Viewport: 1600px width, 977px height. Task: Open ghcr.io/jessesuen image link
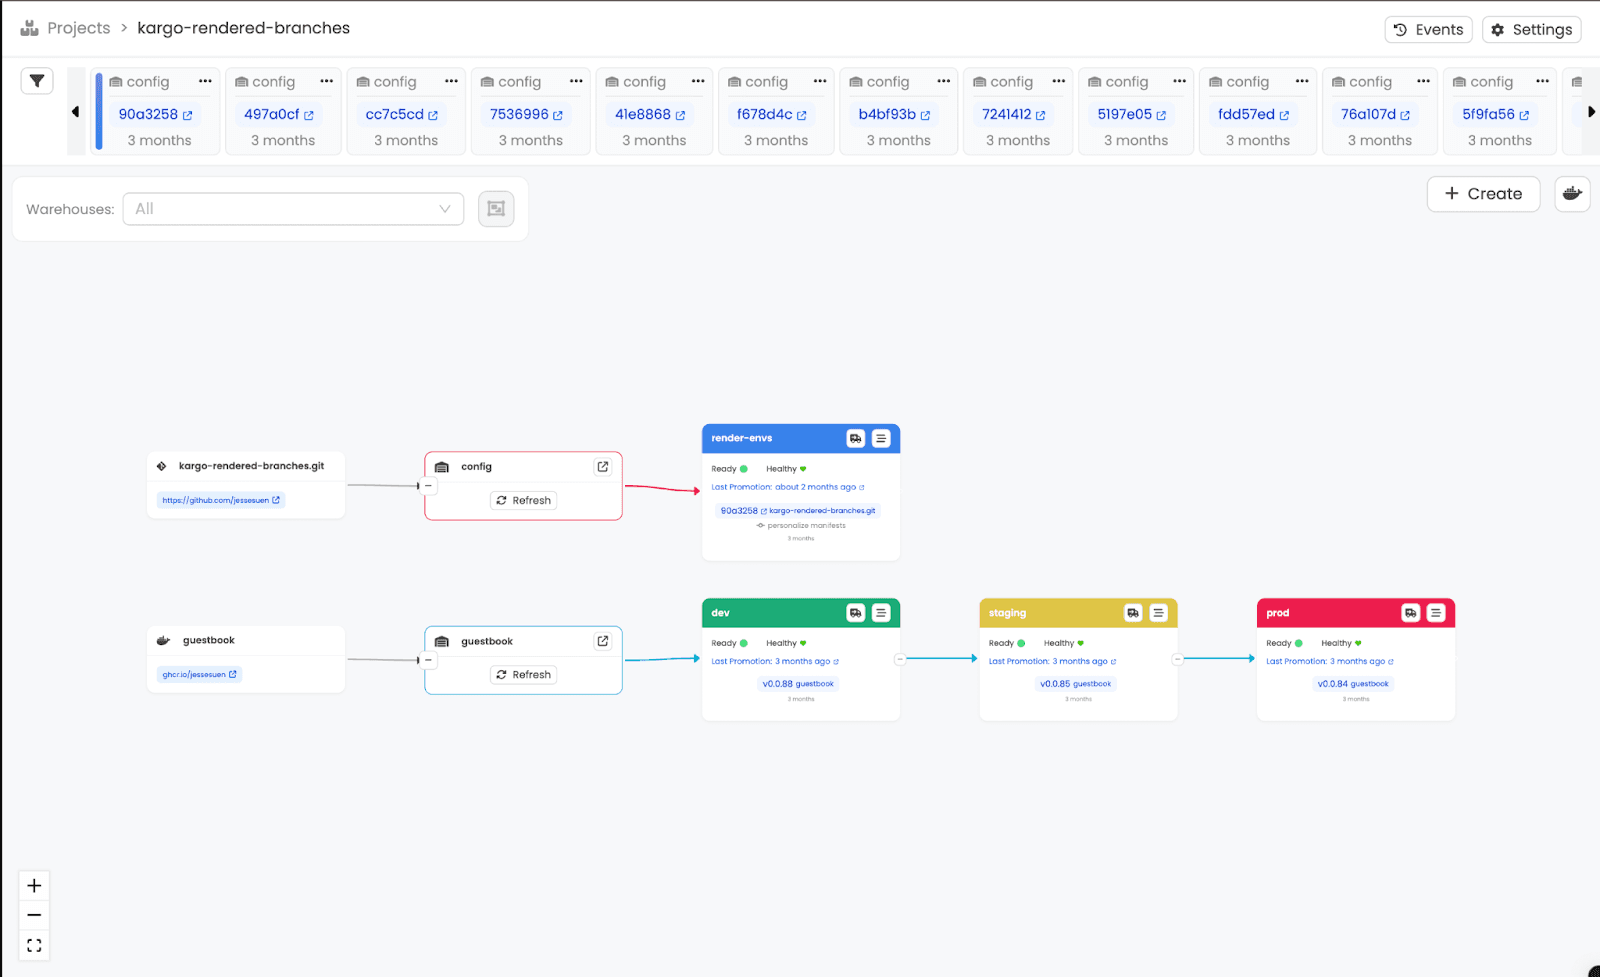point(199,674)
